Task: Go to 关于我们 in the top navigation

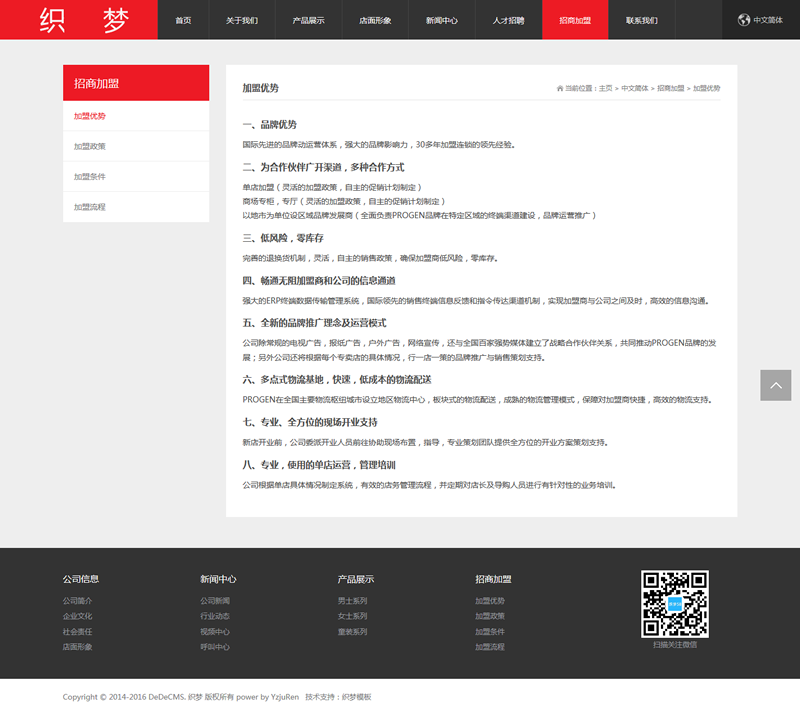Action: click(241, 20)
